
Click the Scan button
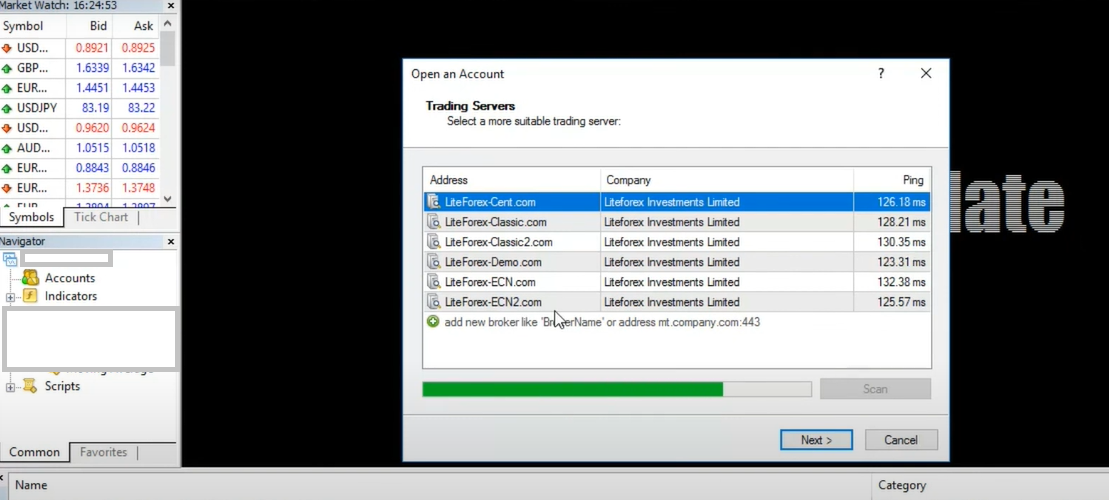pyautogui.click(x=875, y=389)
